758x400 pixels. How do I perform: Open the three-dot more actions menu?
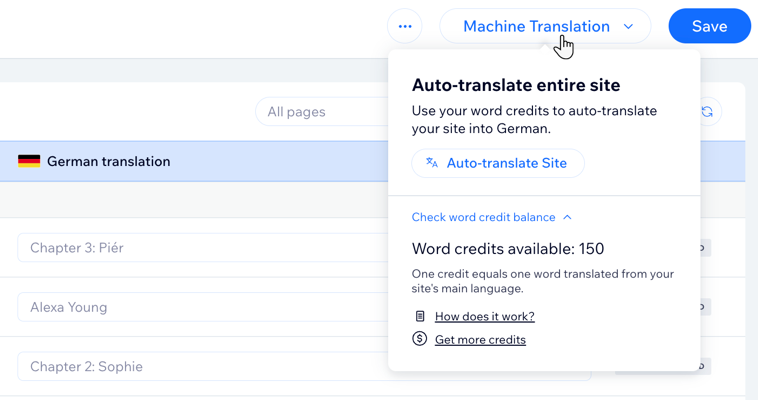405,26
